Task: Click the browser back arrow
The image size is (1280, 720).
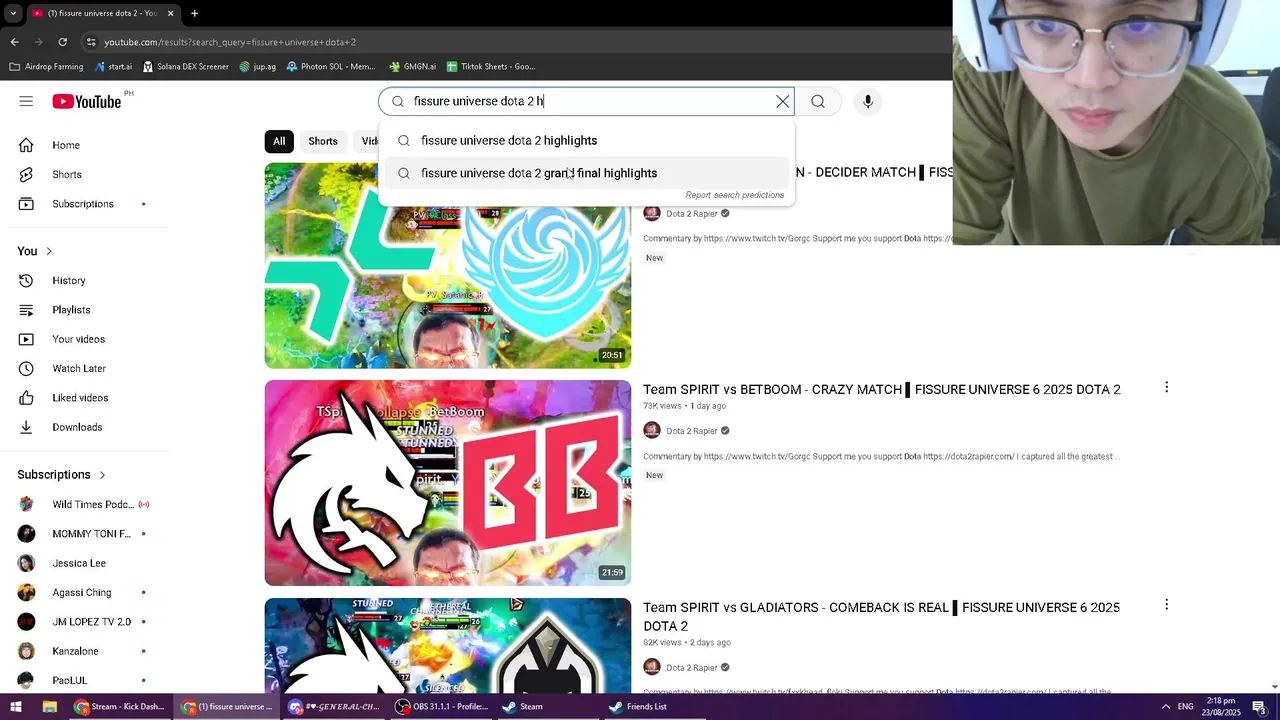Action: tap(14, 42)
